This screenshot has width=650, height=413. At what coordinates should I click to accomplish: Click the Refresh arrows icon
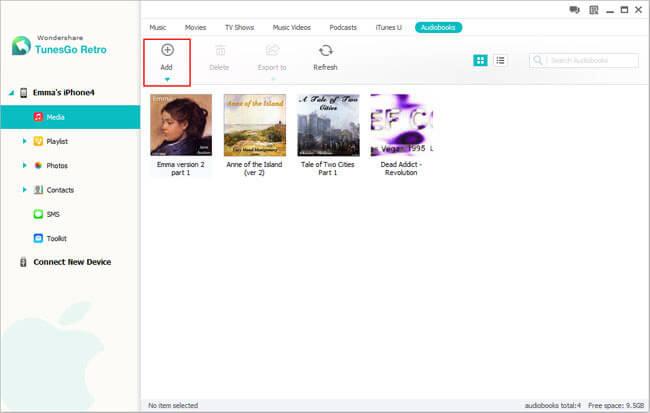pyautogui.click(x=326, y=50)
